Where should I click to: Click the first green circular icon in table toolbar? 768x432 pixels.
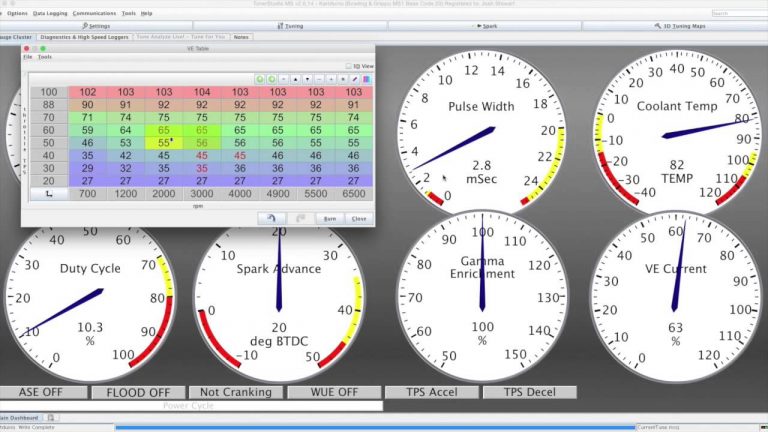[260, 78]
